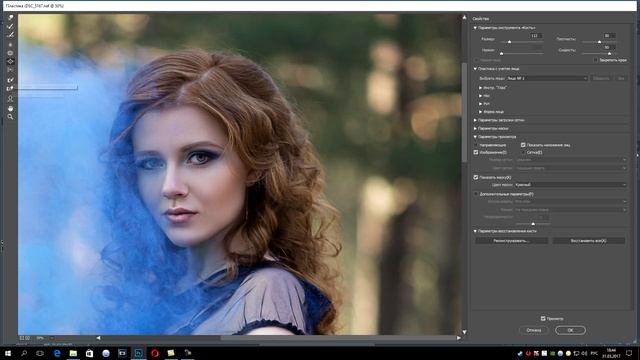The height and width of the screenshot is (360, 640).
Task: Select the Twirl Clockwise tool
Action: [10, 44]
